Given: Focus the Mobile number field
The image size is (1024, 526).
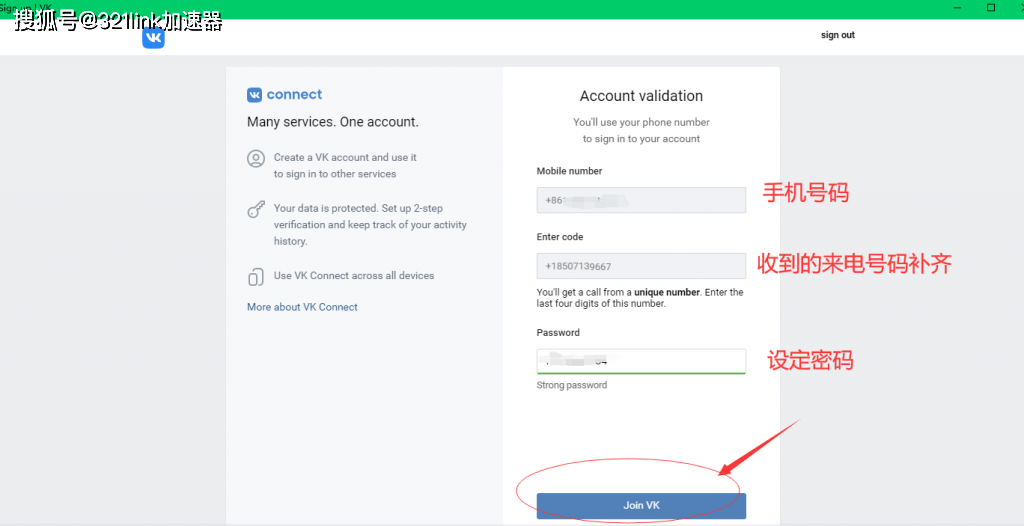Looking at the screenshot, I should [x=641, y=200].
